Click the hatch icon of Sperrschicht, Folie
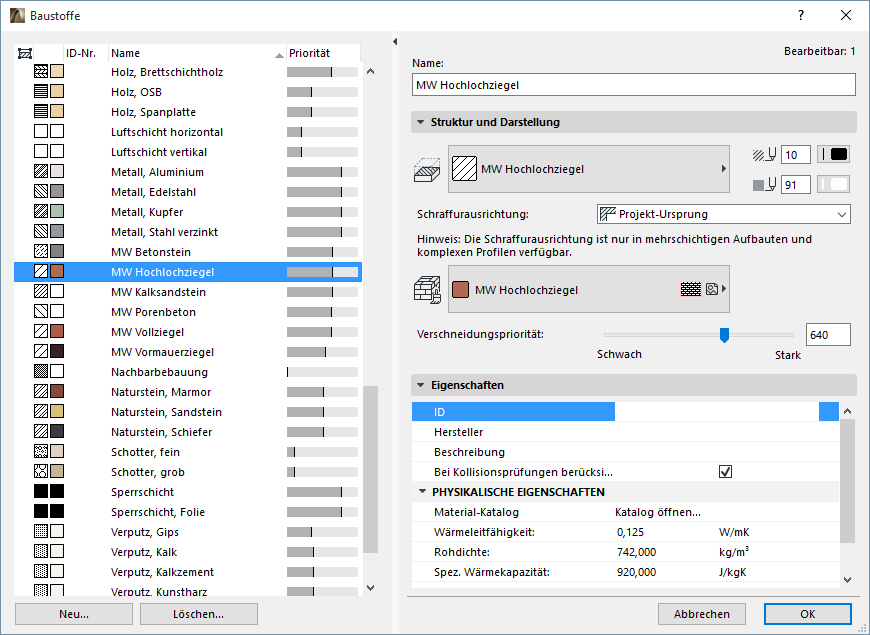The width and height of the screenshot is (870, 635). pyautogui.click(x=41, y=511)
